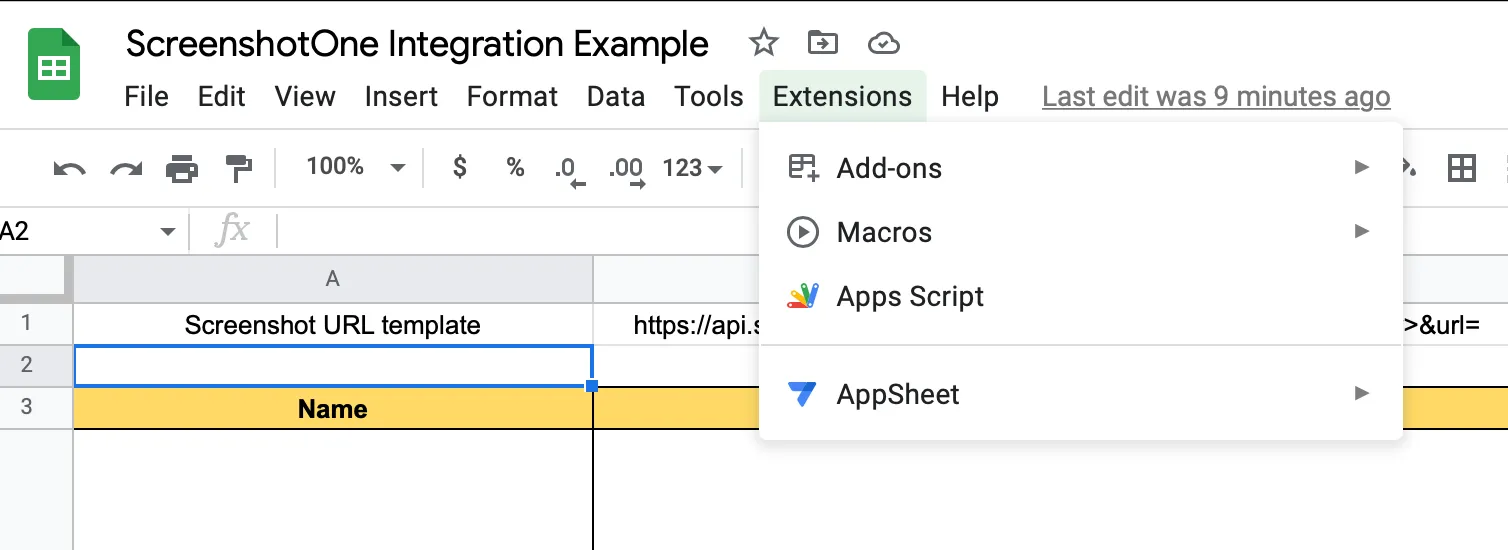This screenshot has height=550, width=1508.
Task: Close the Extensions menu
Action: pyautogui.click(x=842, y=97)
